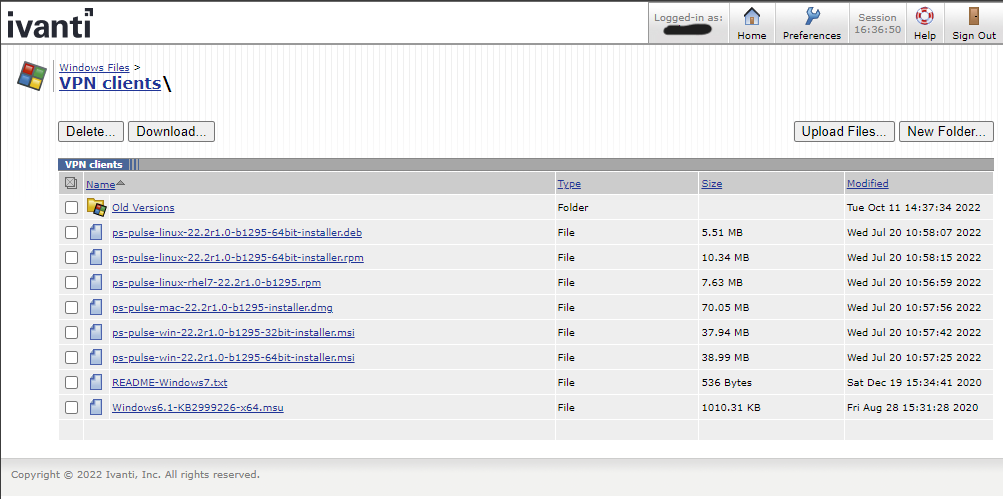Click the ivanti logo
Image resolution: width=1003 pixels, height=499 pixels.
[x=49, y=23]
